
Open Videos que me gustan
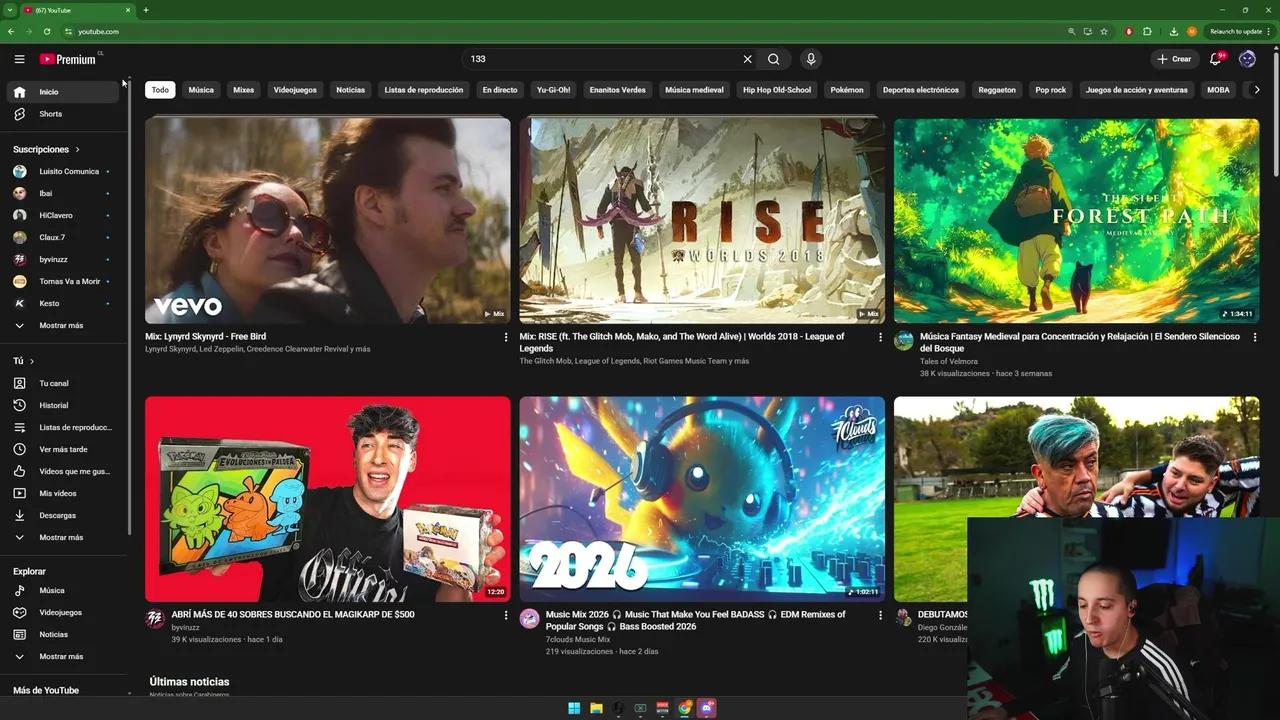coord(65,471)
